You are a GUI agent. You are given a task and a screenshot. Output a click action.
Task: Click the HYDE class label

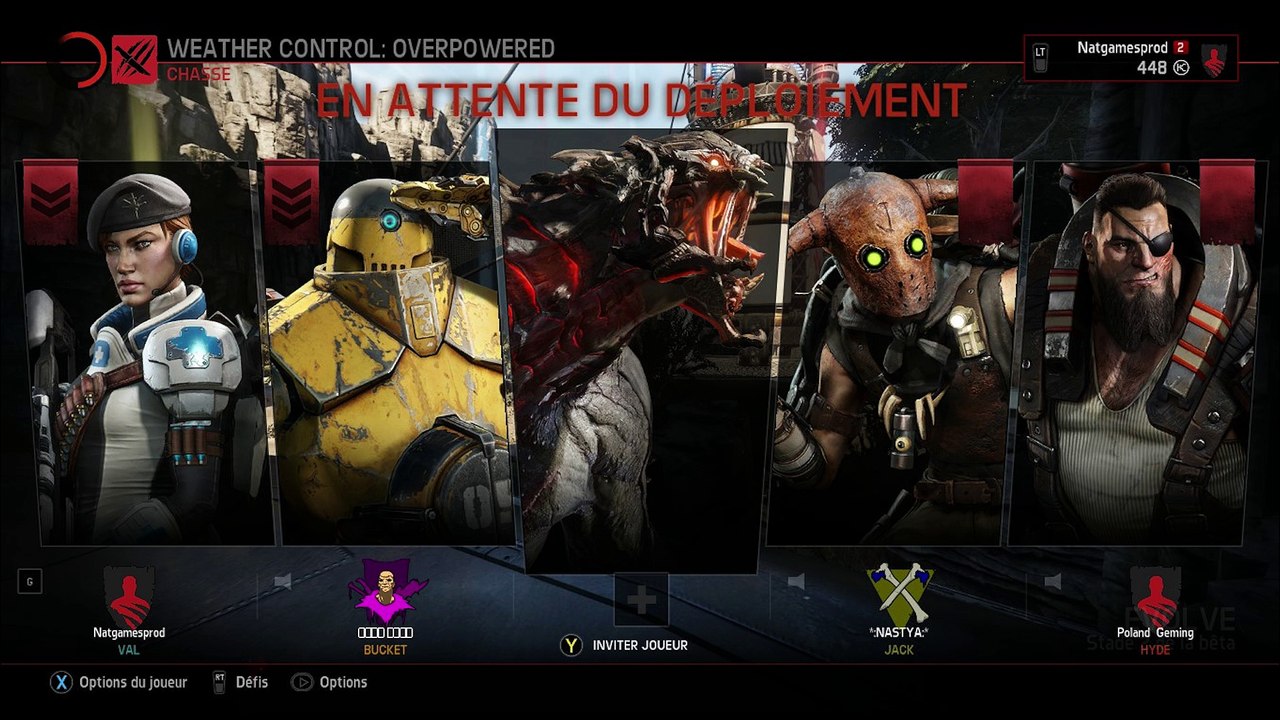pyautogui.click(x=1155, y=650)
